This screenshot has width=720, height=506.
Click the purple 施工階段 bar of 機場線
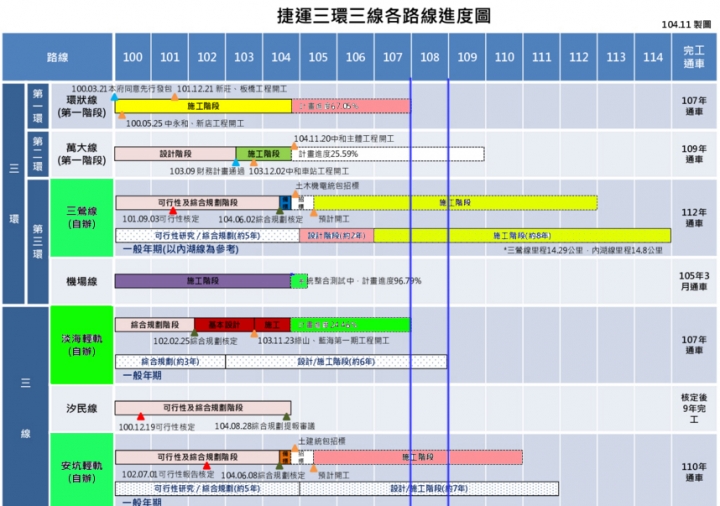(202, 281)
